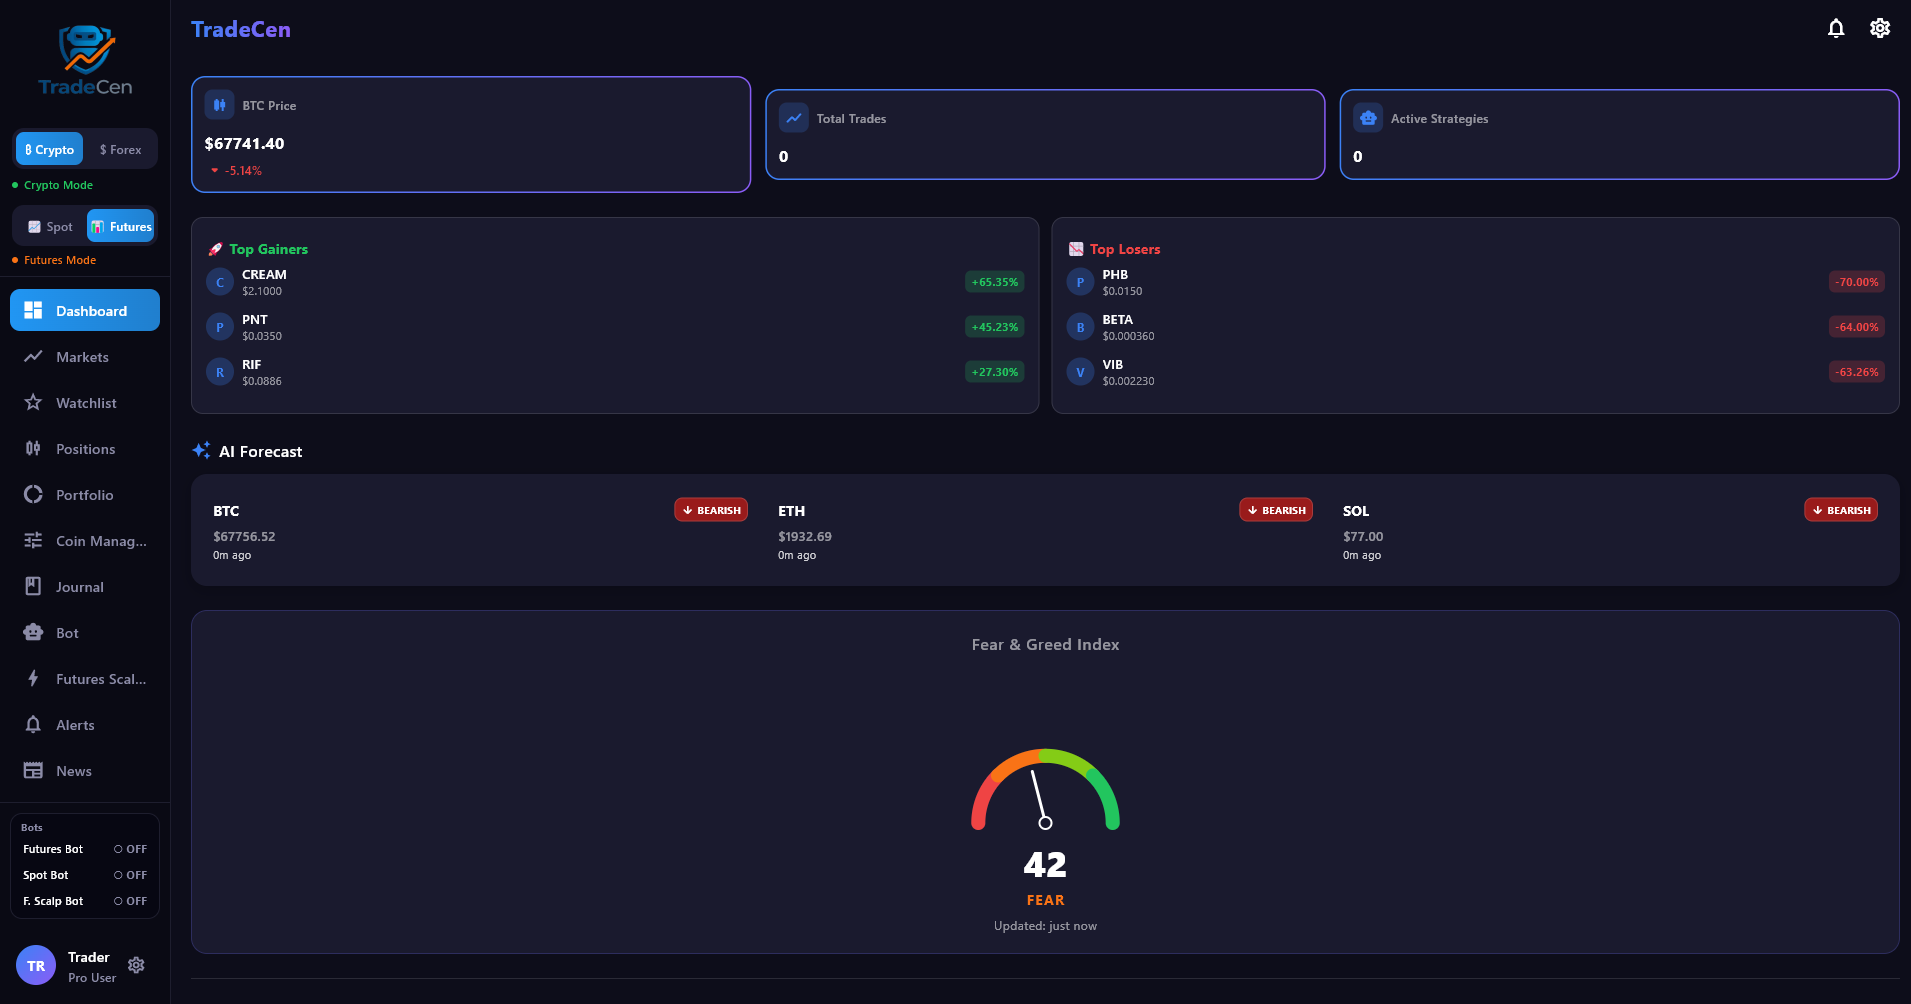The width and height of the screenshot is (1911, 1004).
Task: Open user settings gear beside Trader
Action: pyautogui.click(x=137, y=965)
